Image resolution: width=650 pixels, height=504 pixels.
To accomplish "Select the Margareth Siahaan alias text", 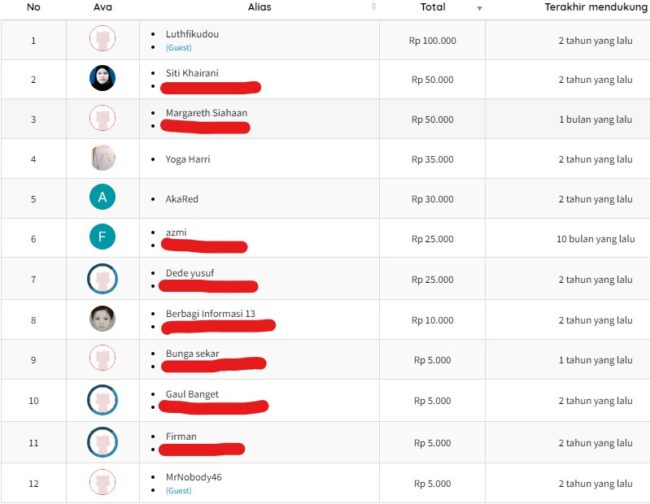I will [x=206, y=113].
